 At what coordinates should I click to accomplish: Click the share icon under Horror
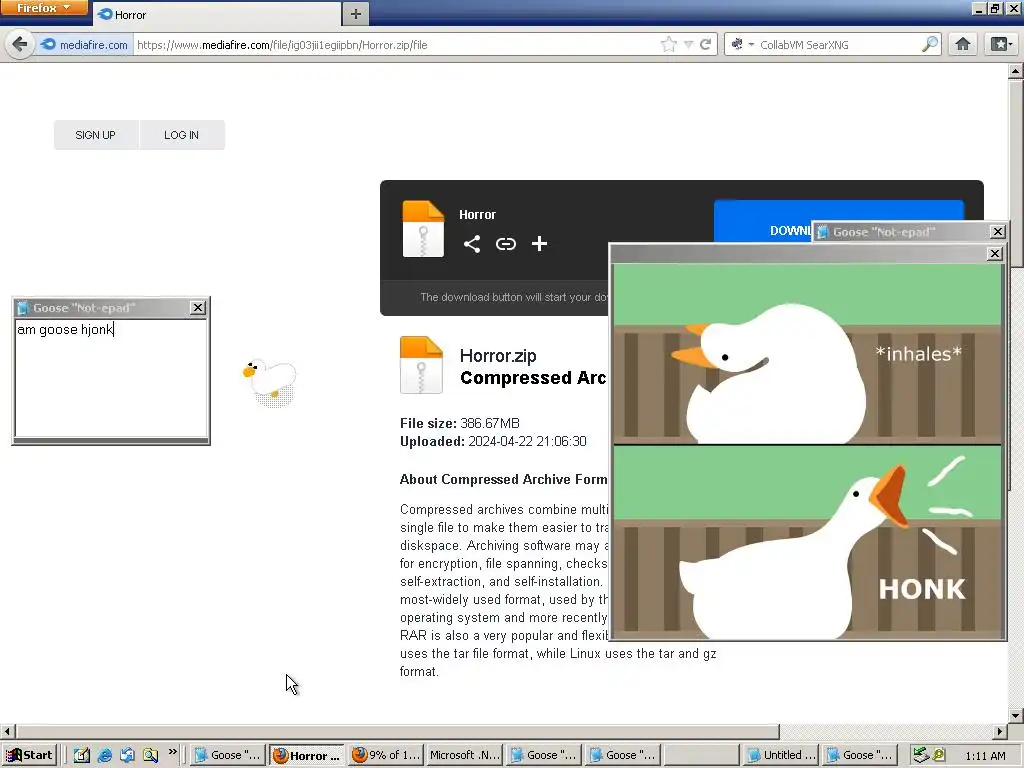coord(472,244)
